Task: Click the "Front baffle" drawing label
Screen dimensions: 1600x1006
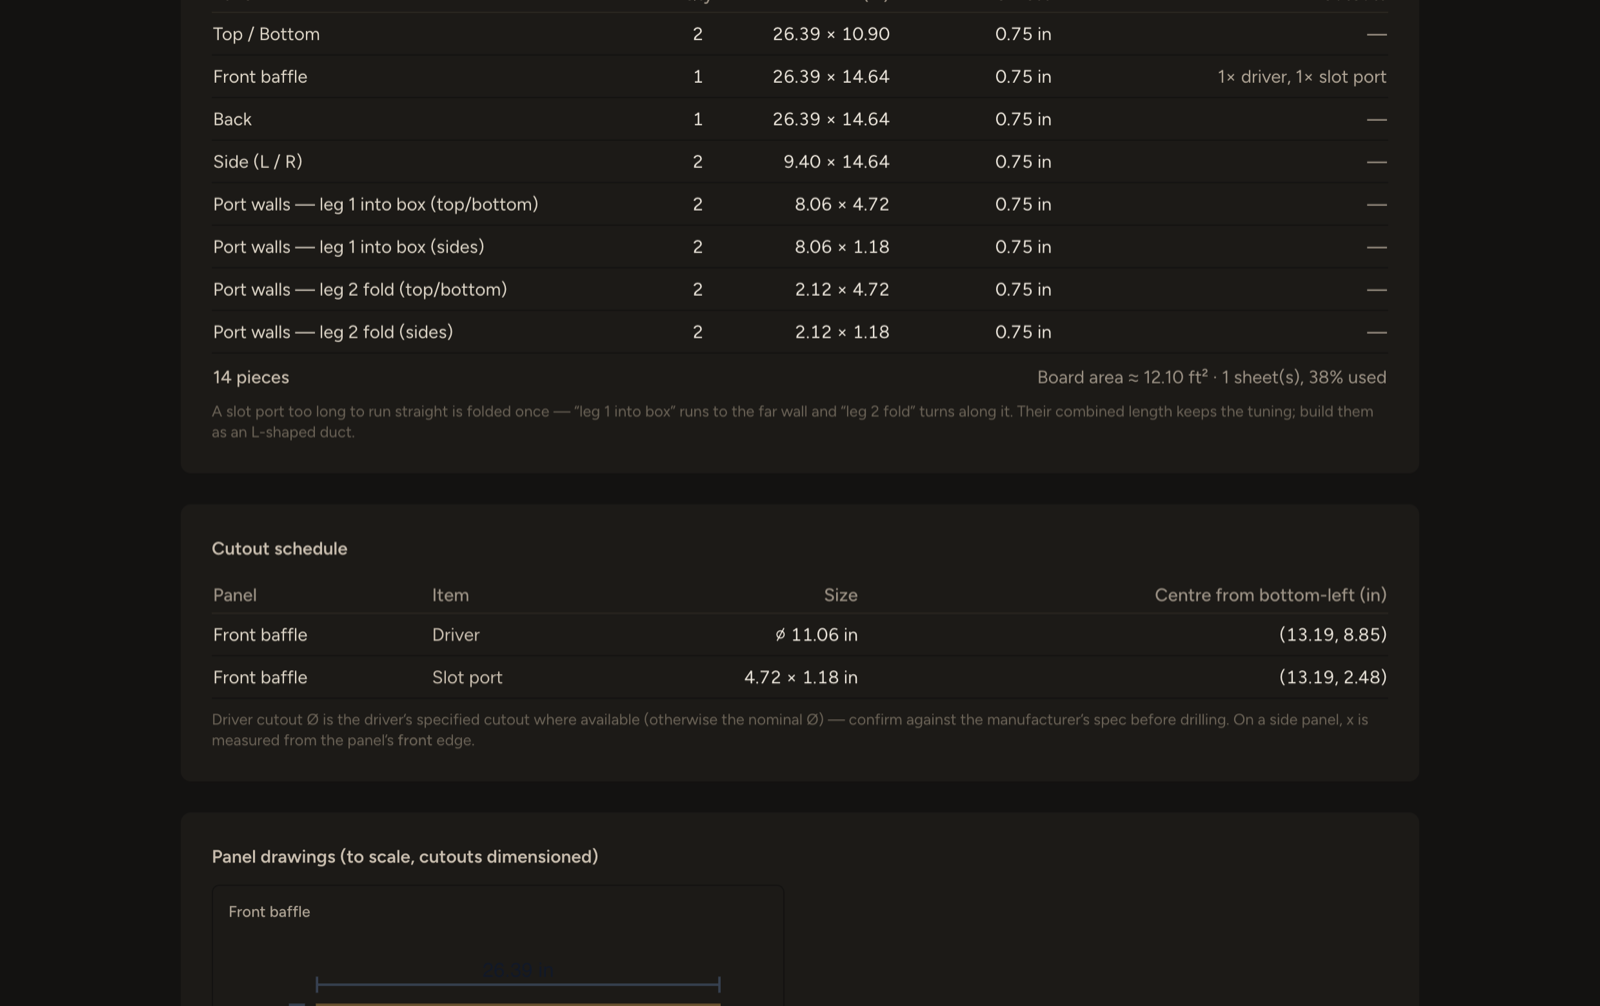Action: tap(269, 912)
